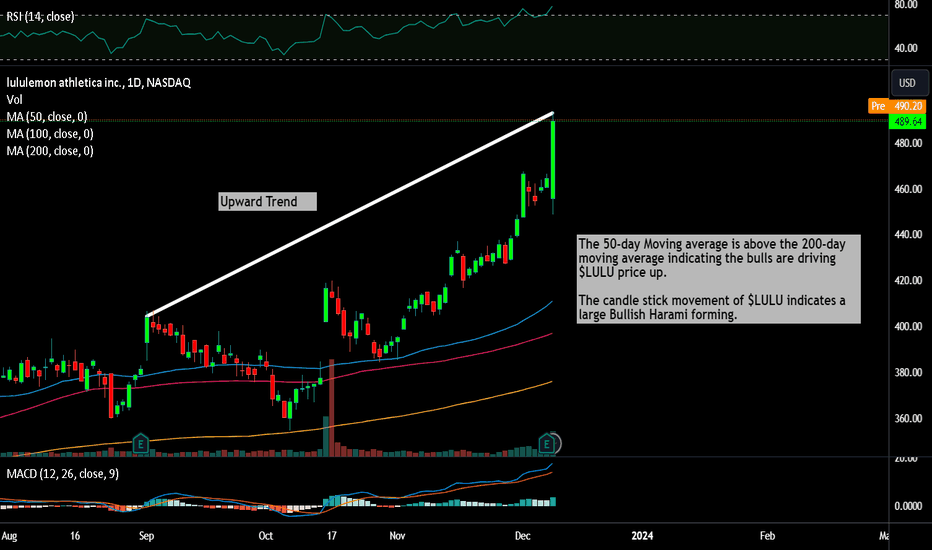Click the Sep label on time axis
932x550 pixels.
[146, 536]
